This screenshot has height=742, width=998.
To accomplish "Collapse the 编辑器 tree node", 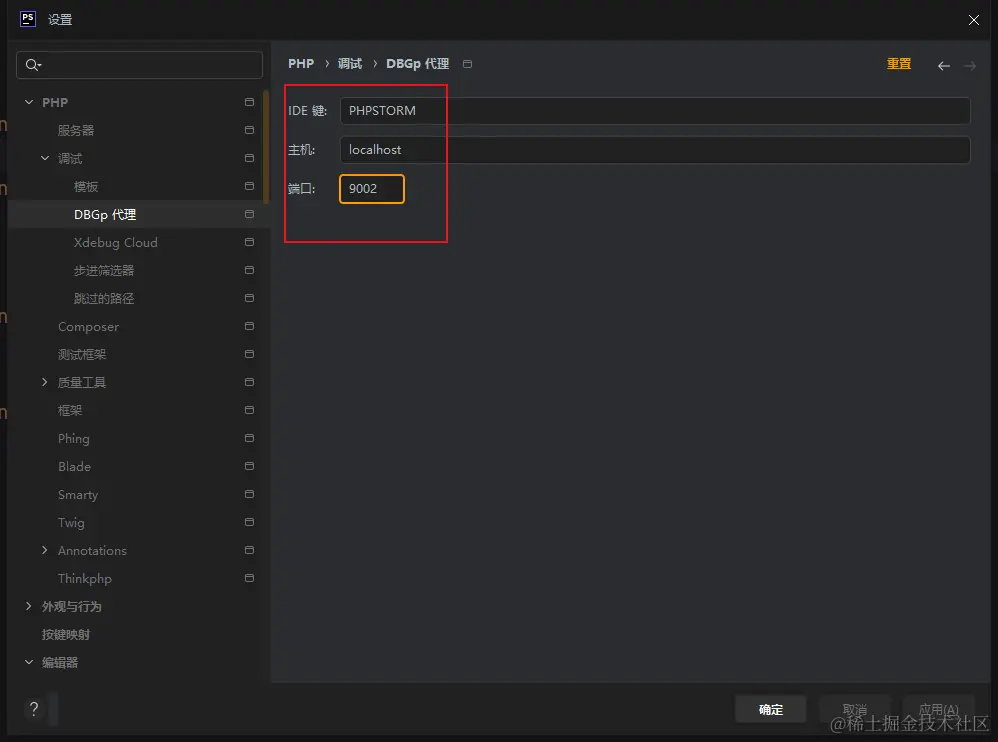I will point(29,662).
